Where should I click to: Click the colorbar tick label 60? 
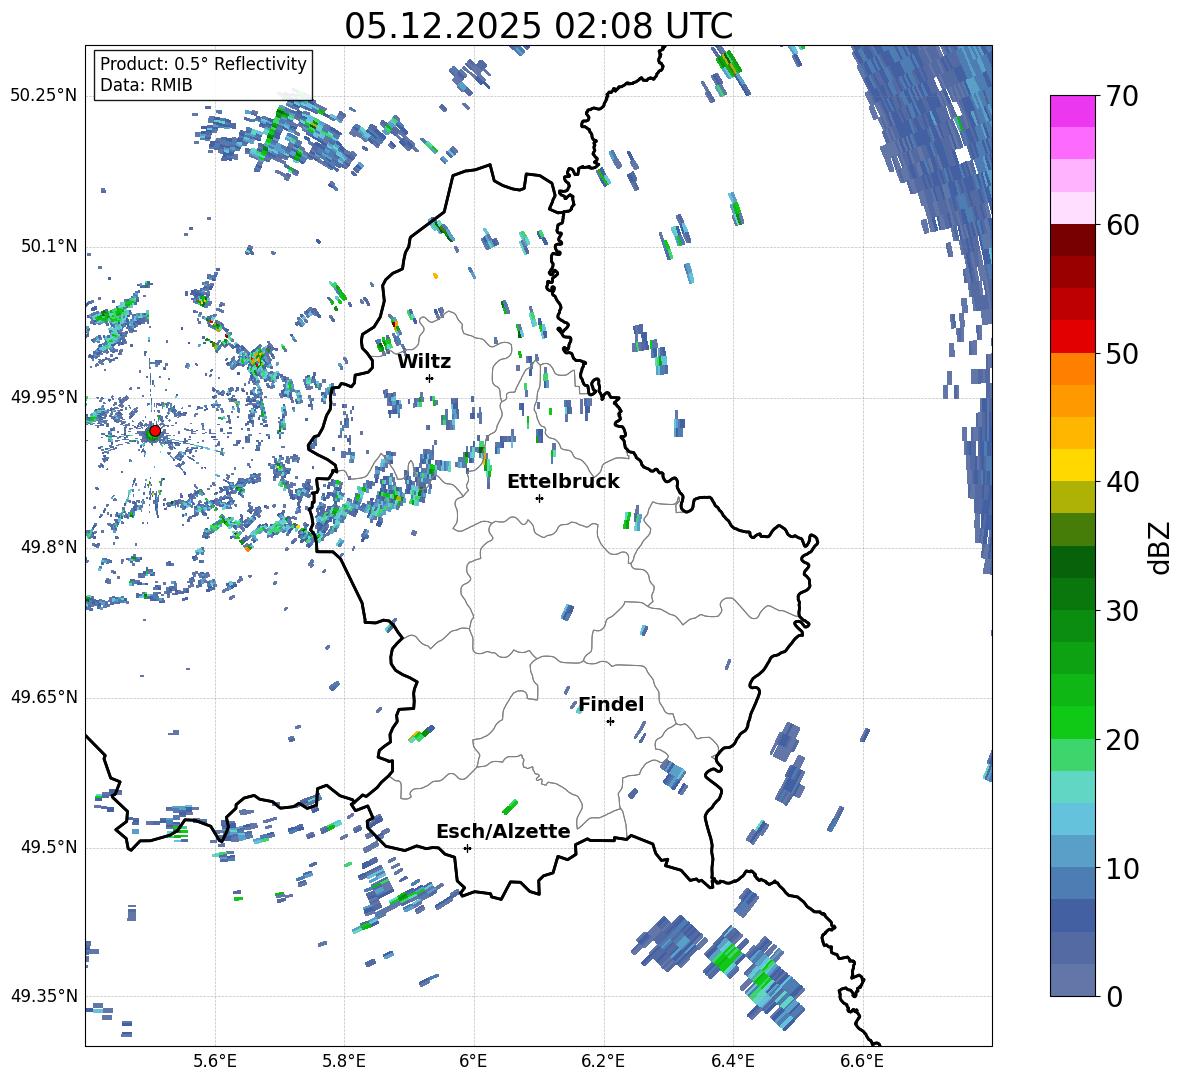(1122, 225)
